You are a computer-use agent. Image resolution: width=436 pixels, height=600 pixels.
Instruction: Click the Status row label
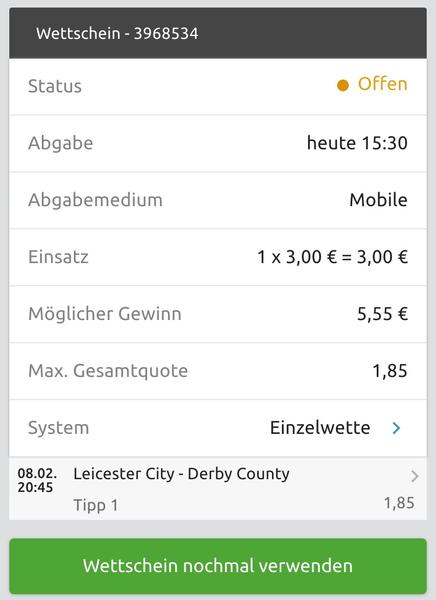(x=55, y=86)
